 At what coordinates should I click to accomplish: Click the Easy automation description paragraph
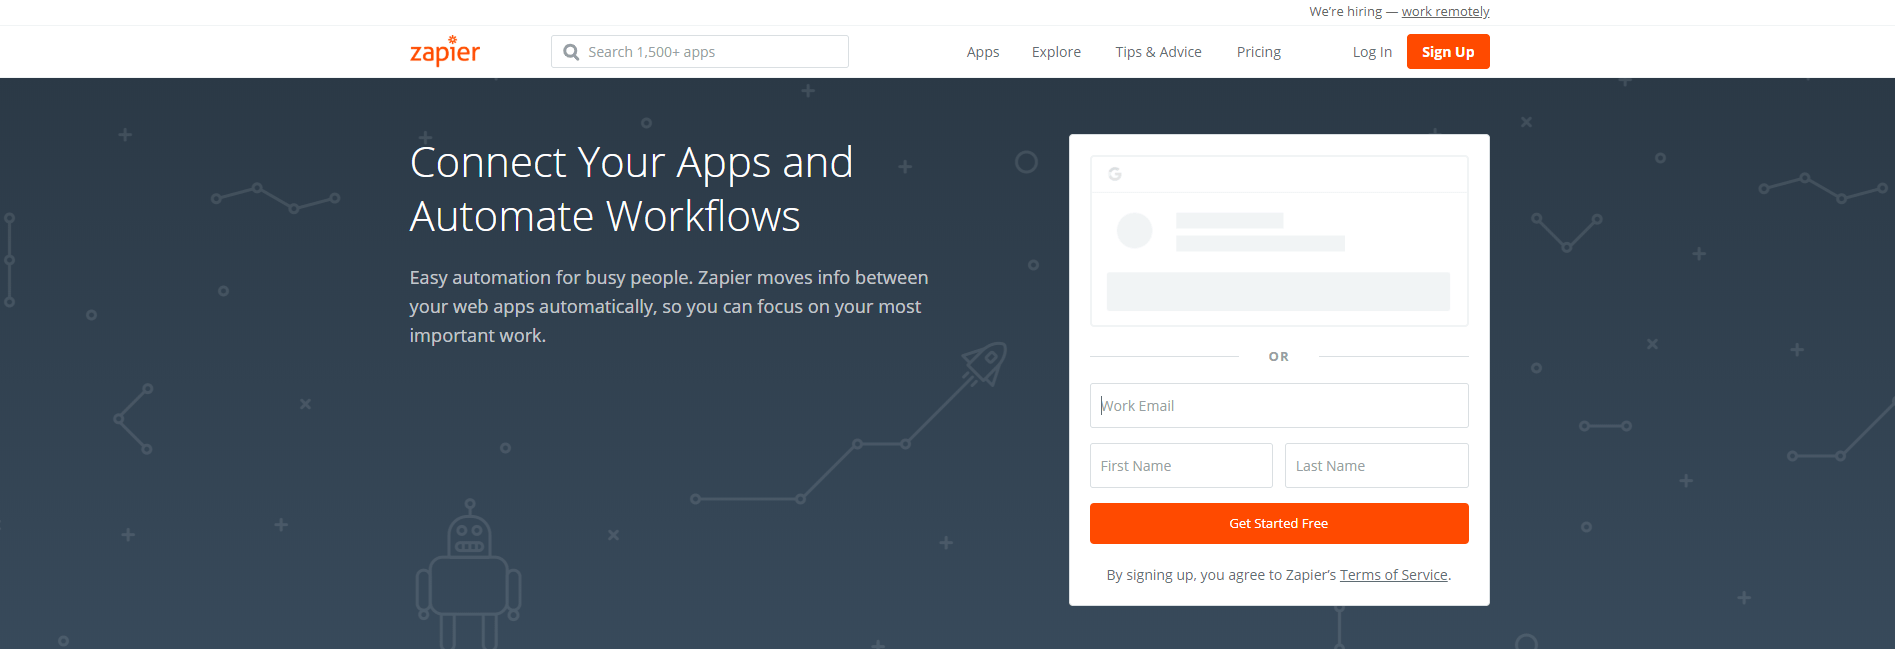click(x=669, y=306)
